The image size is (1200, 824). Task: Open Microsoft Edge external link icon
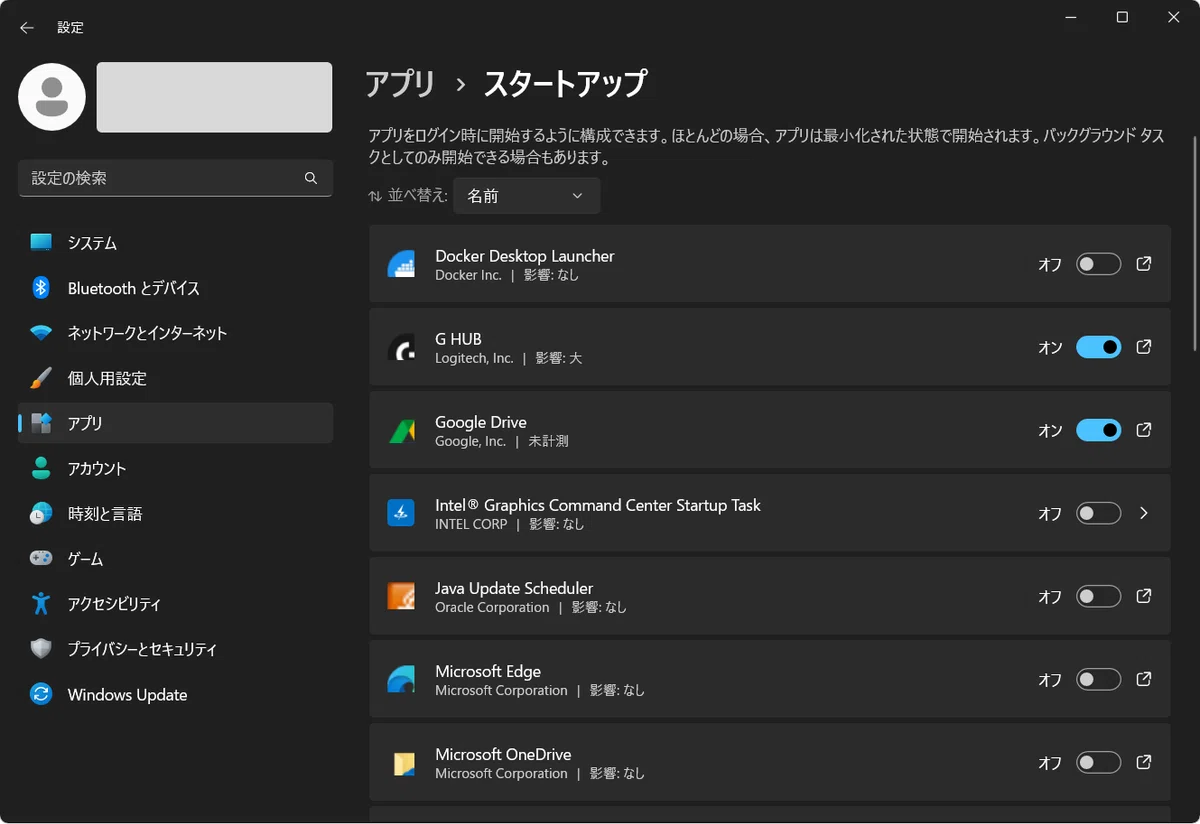1144,679
